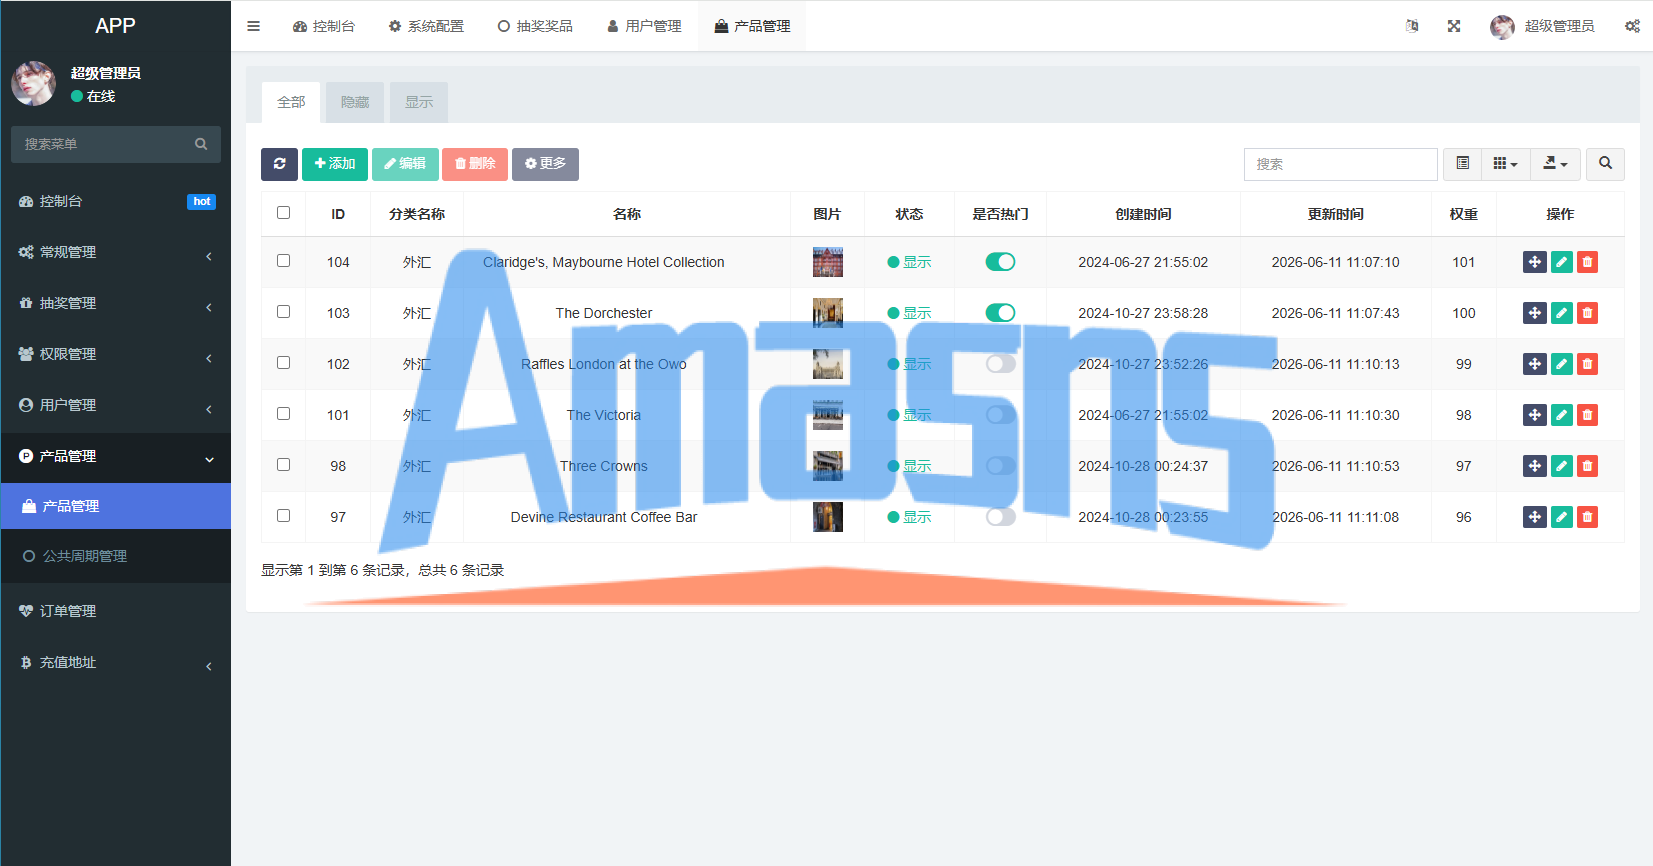Click drag-sort icon for row 97
Screen dimensions: 1653x866
pyautogui.click(x=1535, y=517)
